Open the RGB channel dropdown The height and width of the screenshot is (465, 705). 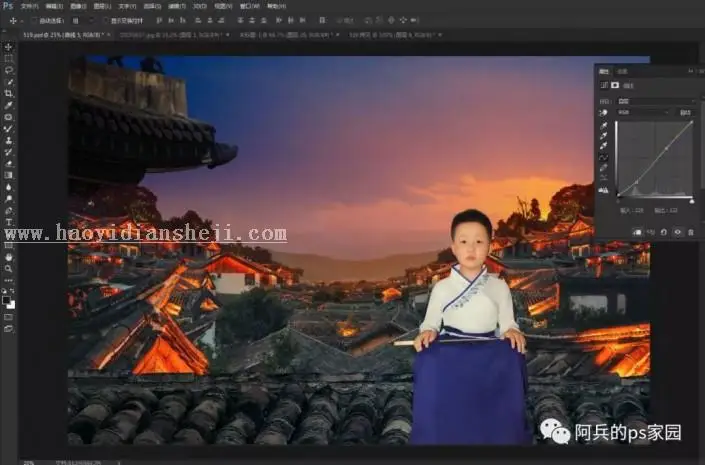(x=643, y=112)
